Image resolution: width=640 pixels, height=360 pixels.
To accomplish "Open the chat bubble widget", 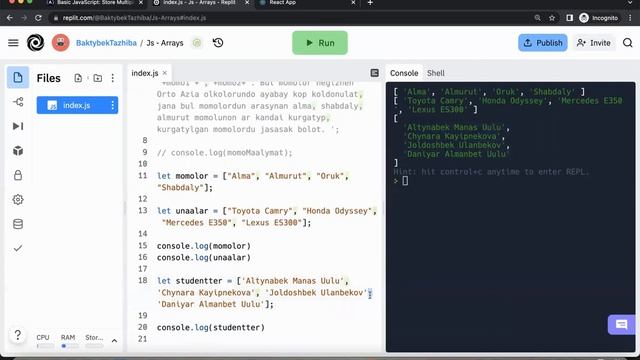I will click(621, 324).
